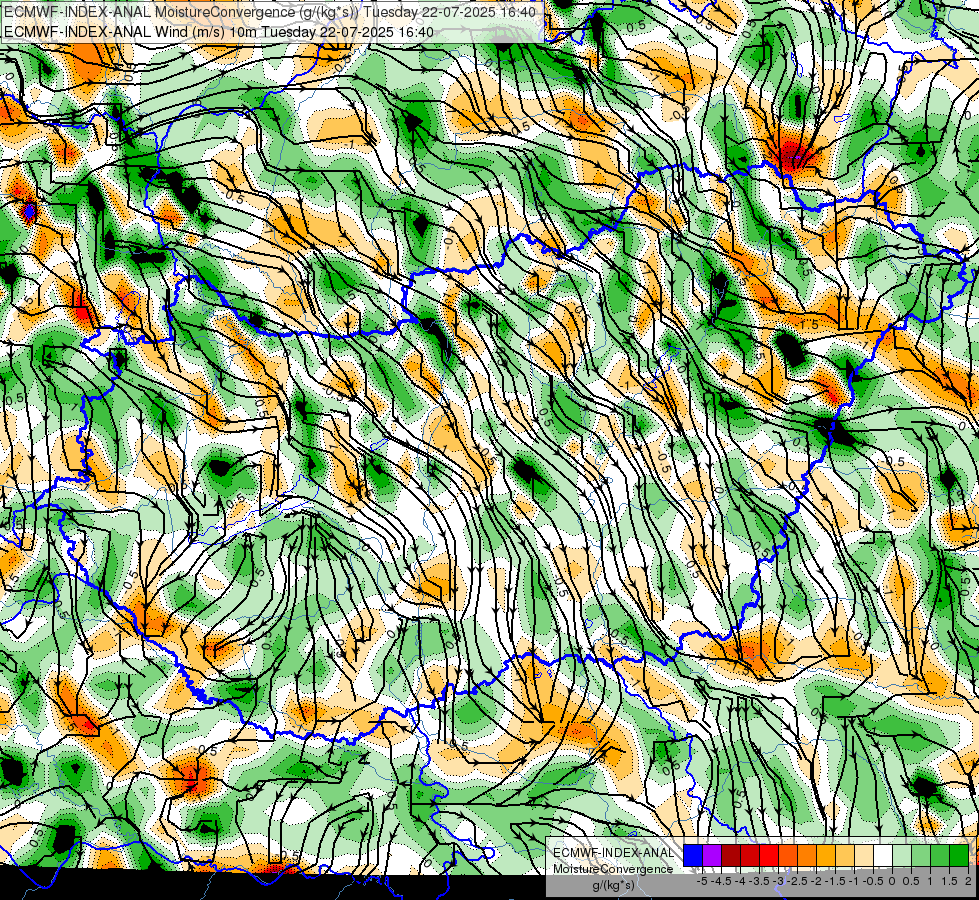Click the 2 tick value at legend's end
Viewport: 979px width, 900px height.
click(968, 881)
